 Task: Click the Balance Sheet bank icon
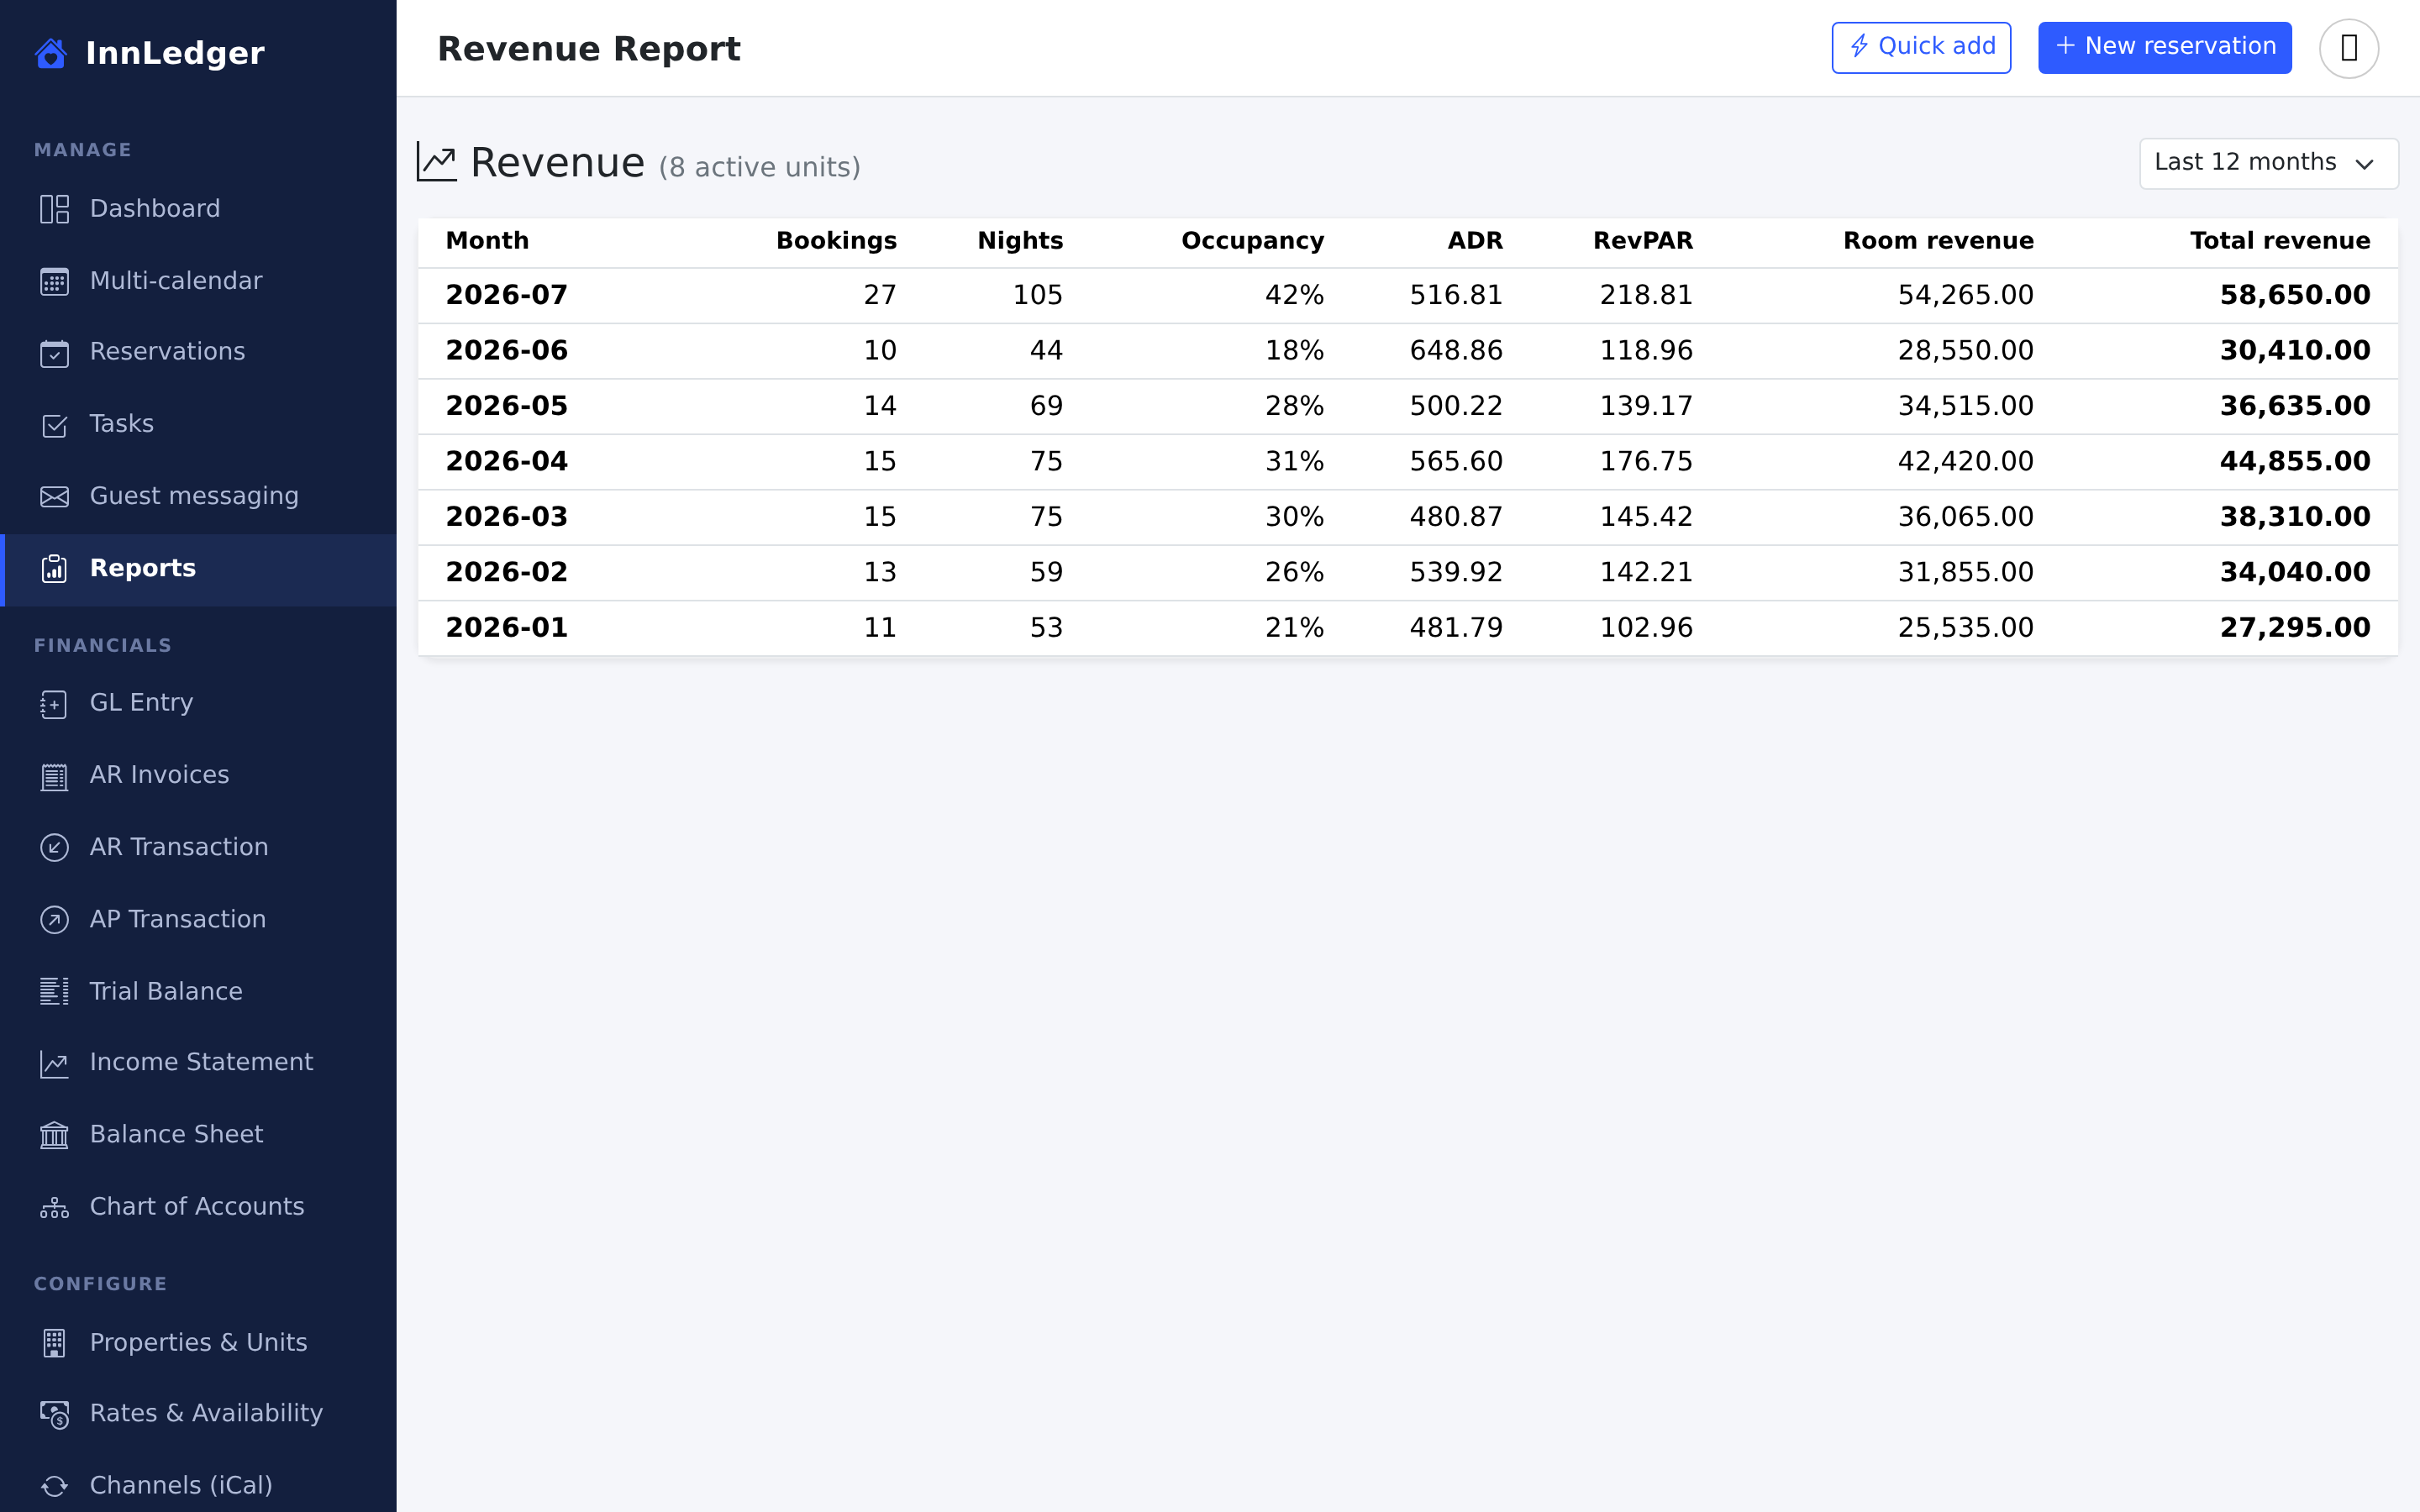pyautogui.click(x=54, y=1135)
